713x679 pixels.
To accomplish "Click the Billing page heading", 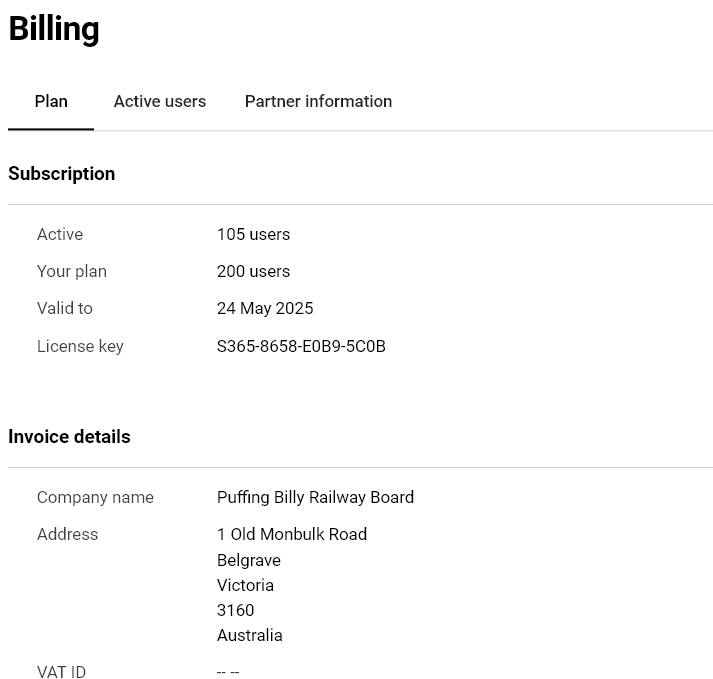I will click(54, 29).
